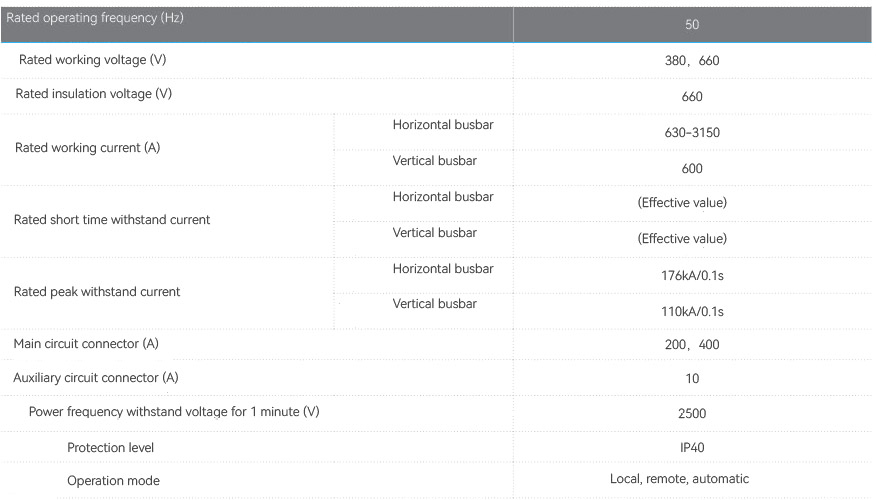Select the Local, remote, automatic operation mode

click(x=679, y=479)
